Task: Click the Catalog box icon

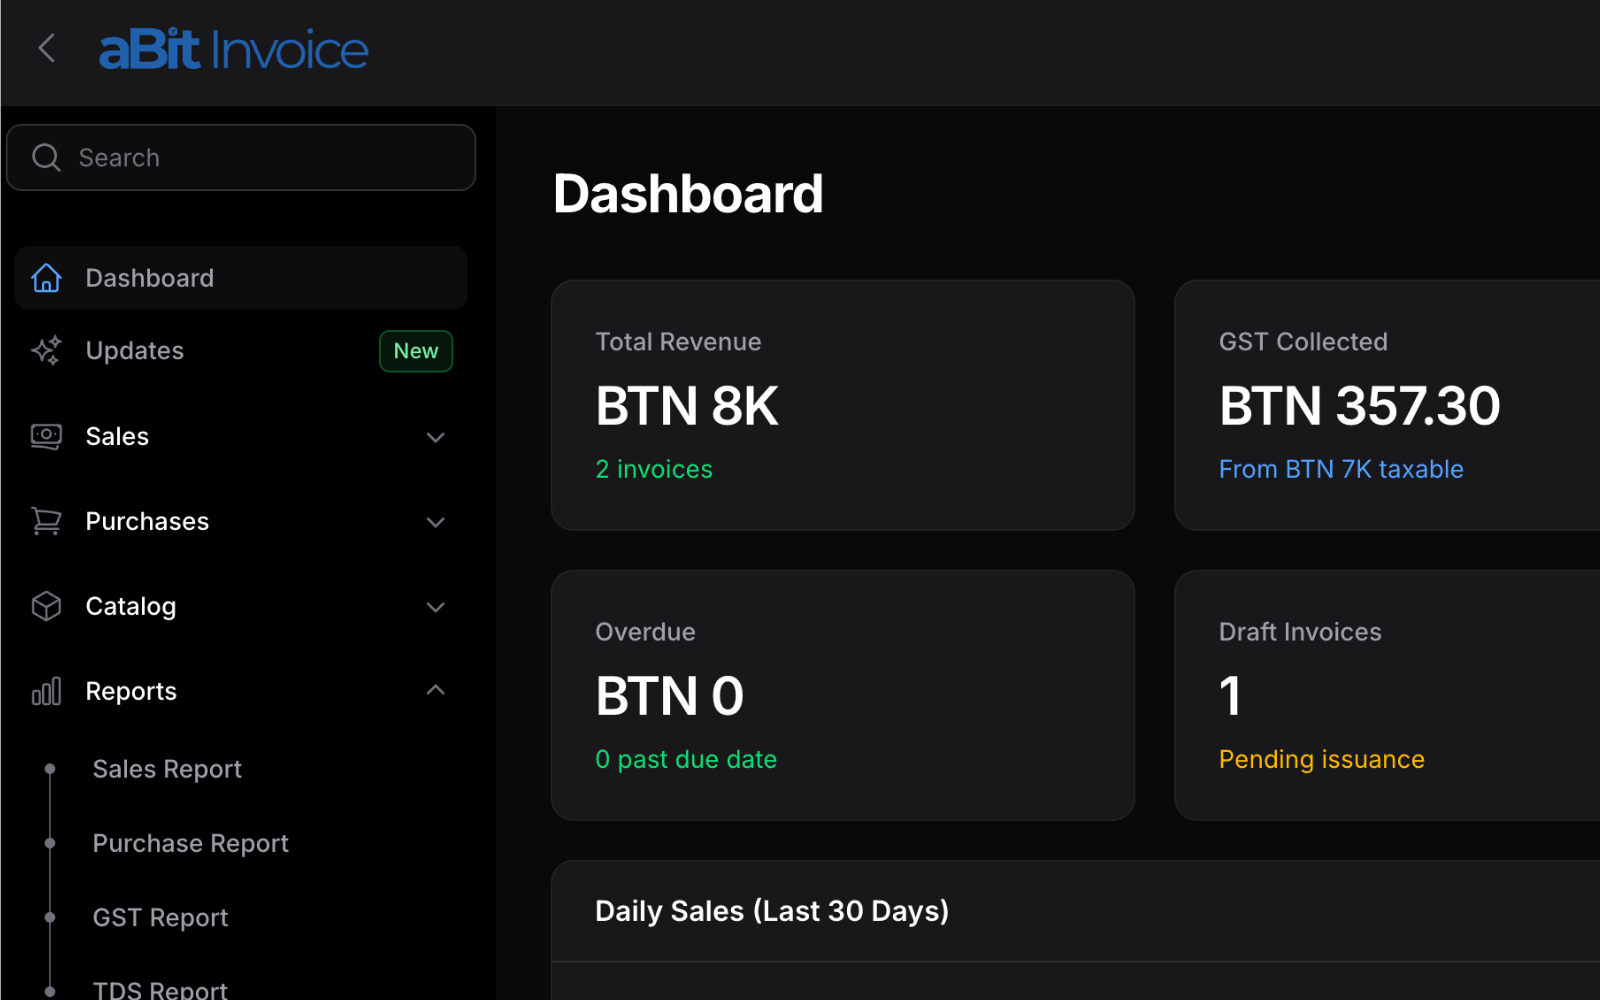Action: [46, 606]
